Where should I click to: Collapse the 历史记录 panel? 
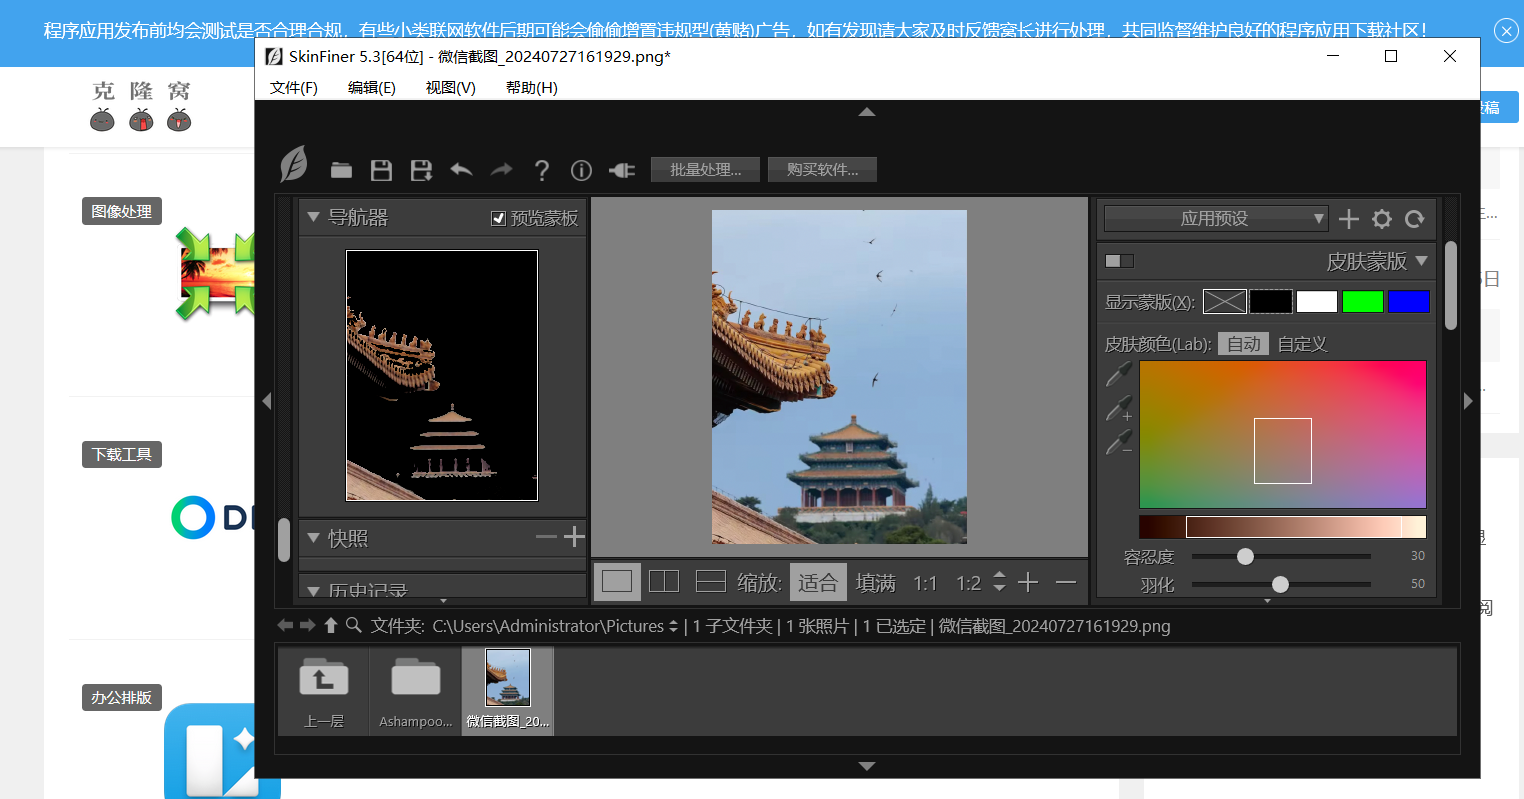pos(313,591)
